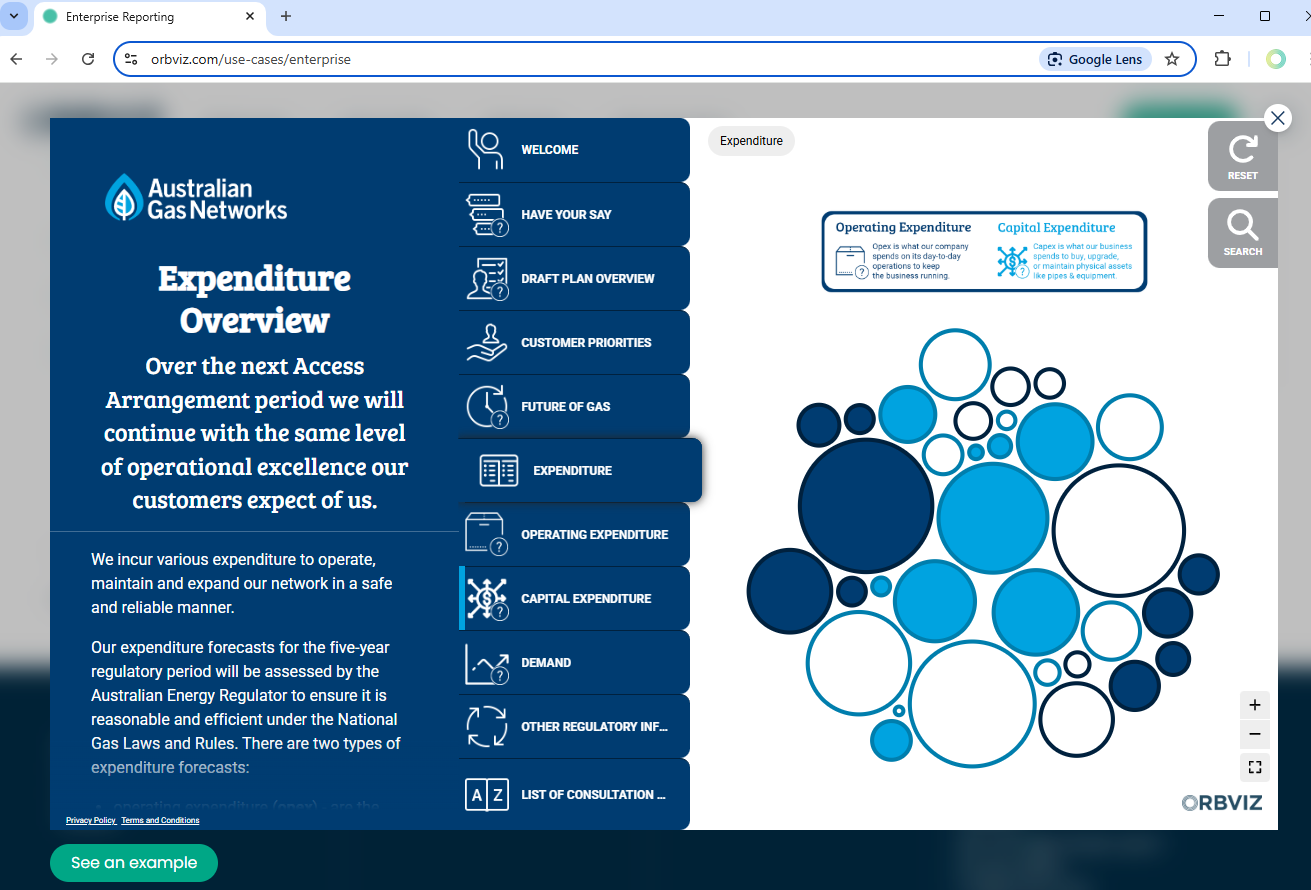Click the subtitle starting "Over the next Access"
The width and height of the screenshot is (1311, 890).
click(x=255, y=433)
